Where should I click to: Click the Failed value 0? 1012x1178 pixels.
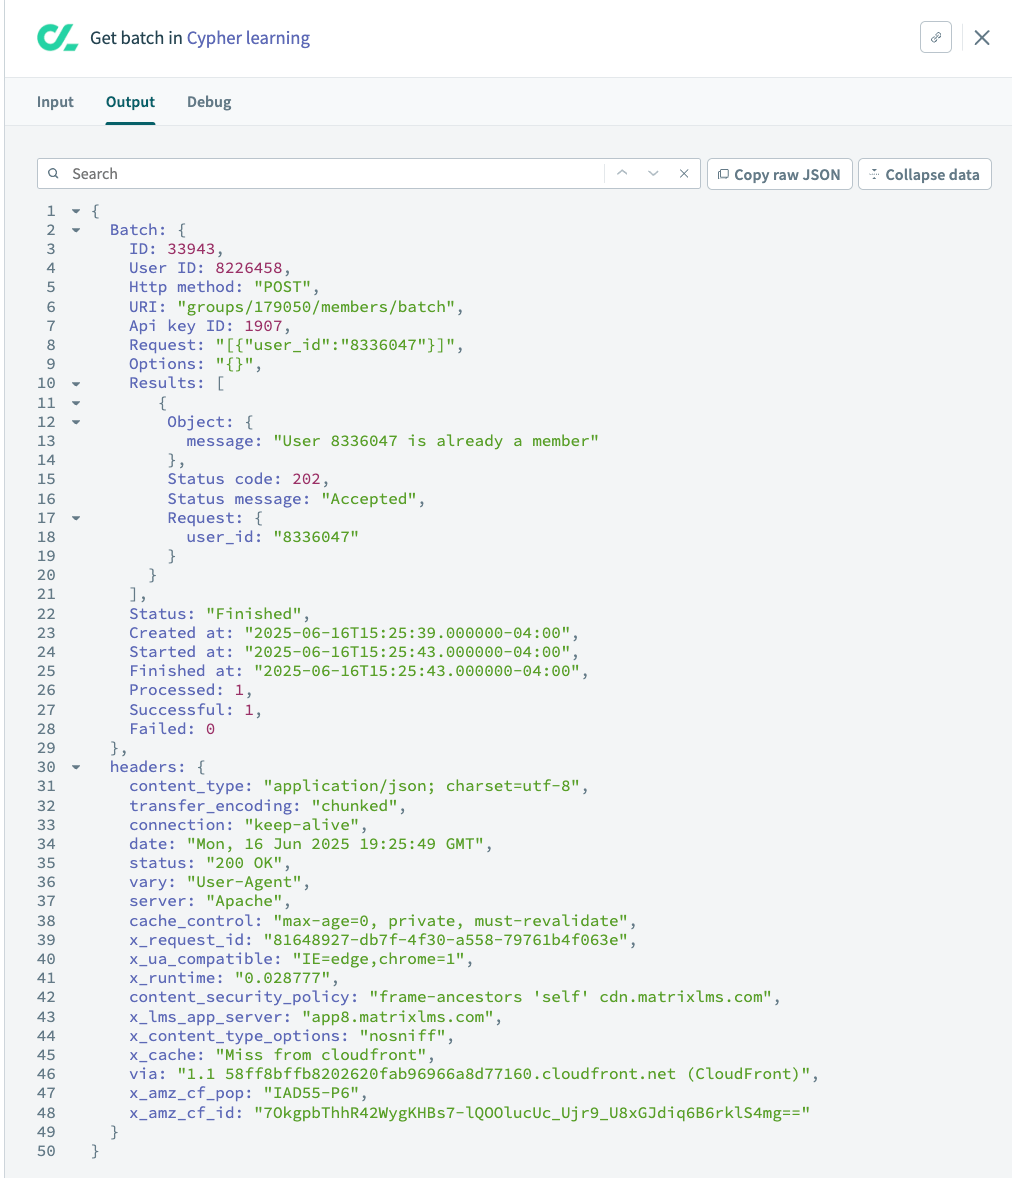210,729
